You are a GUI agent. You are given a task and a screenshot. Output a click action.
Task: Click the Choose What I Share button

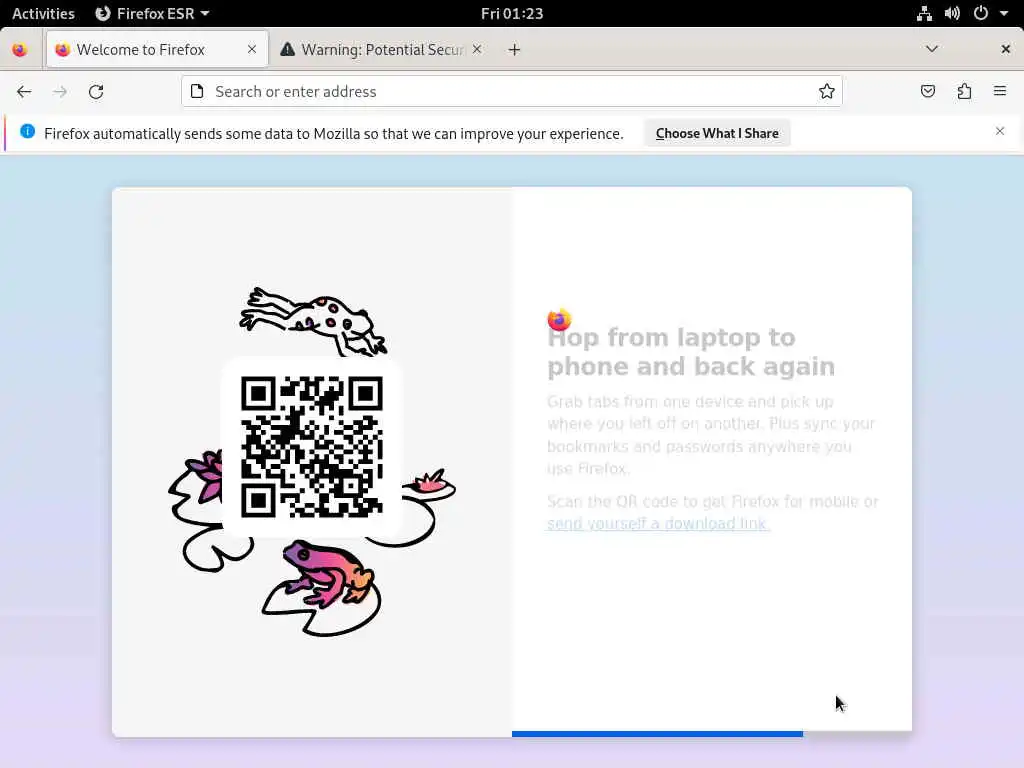(717, 133)
